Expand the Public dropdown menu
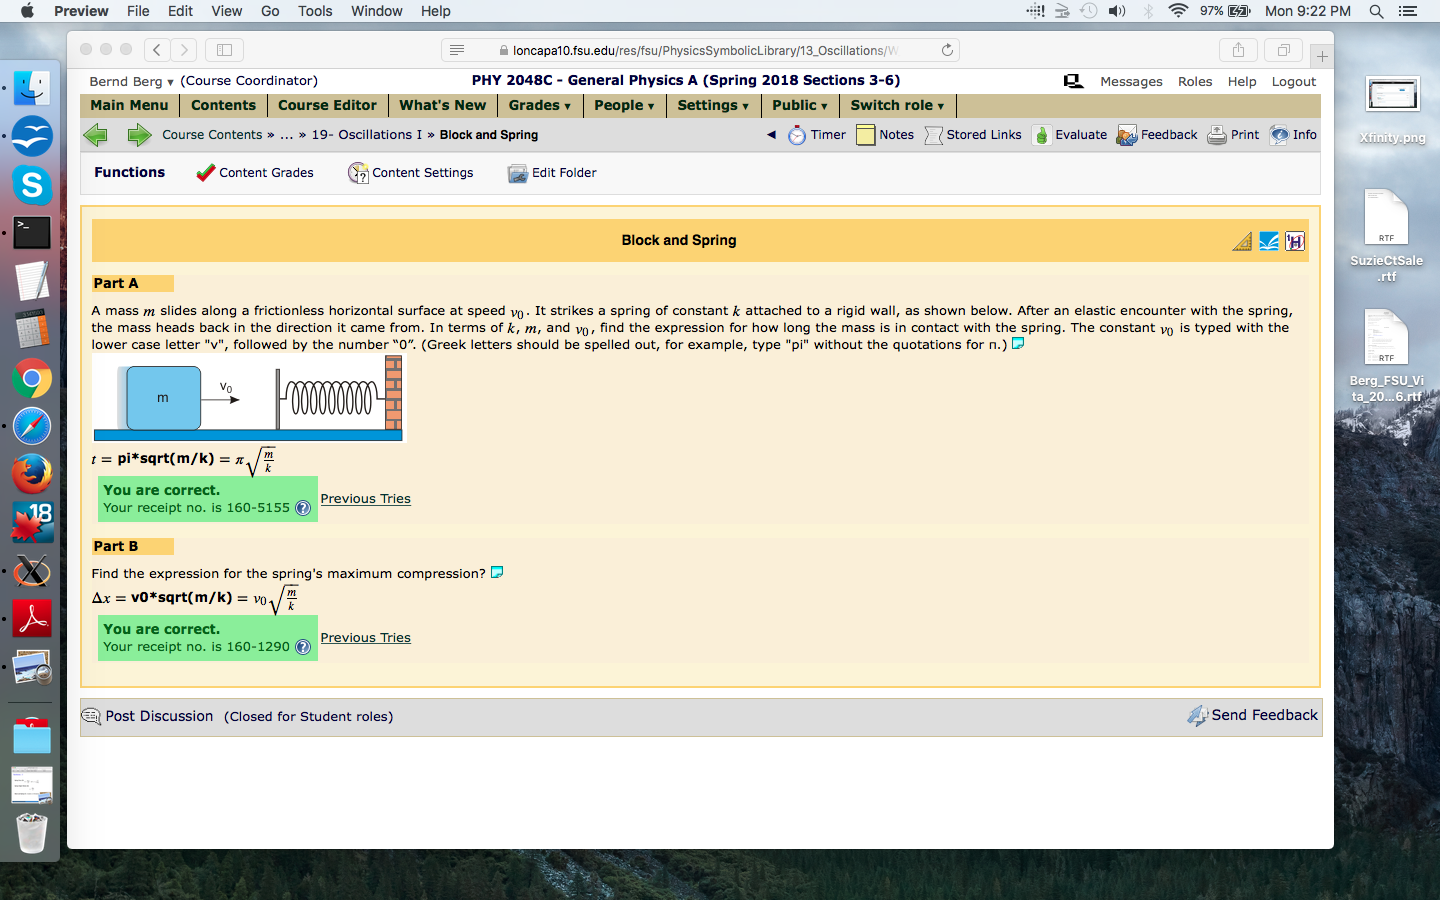The width and height of the screenshot is (1440, 900). [x=800, y=105]
